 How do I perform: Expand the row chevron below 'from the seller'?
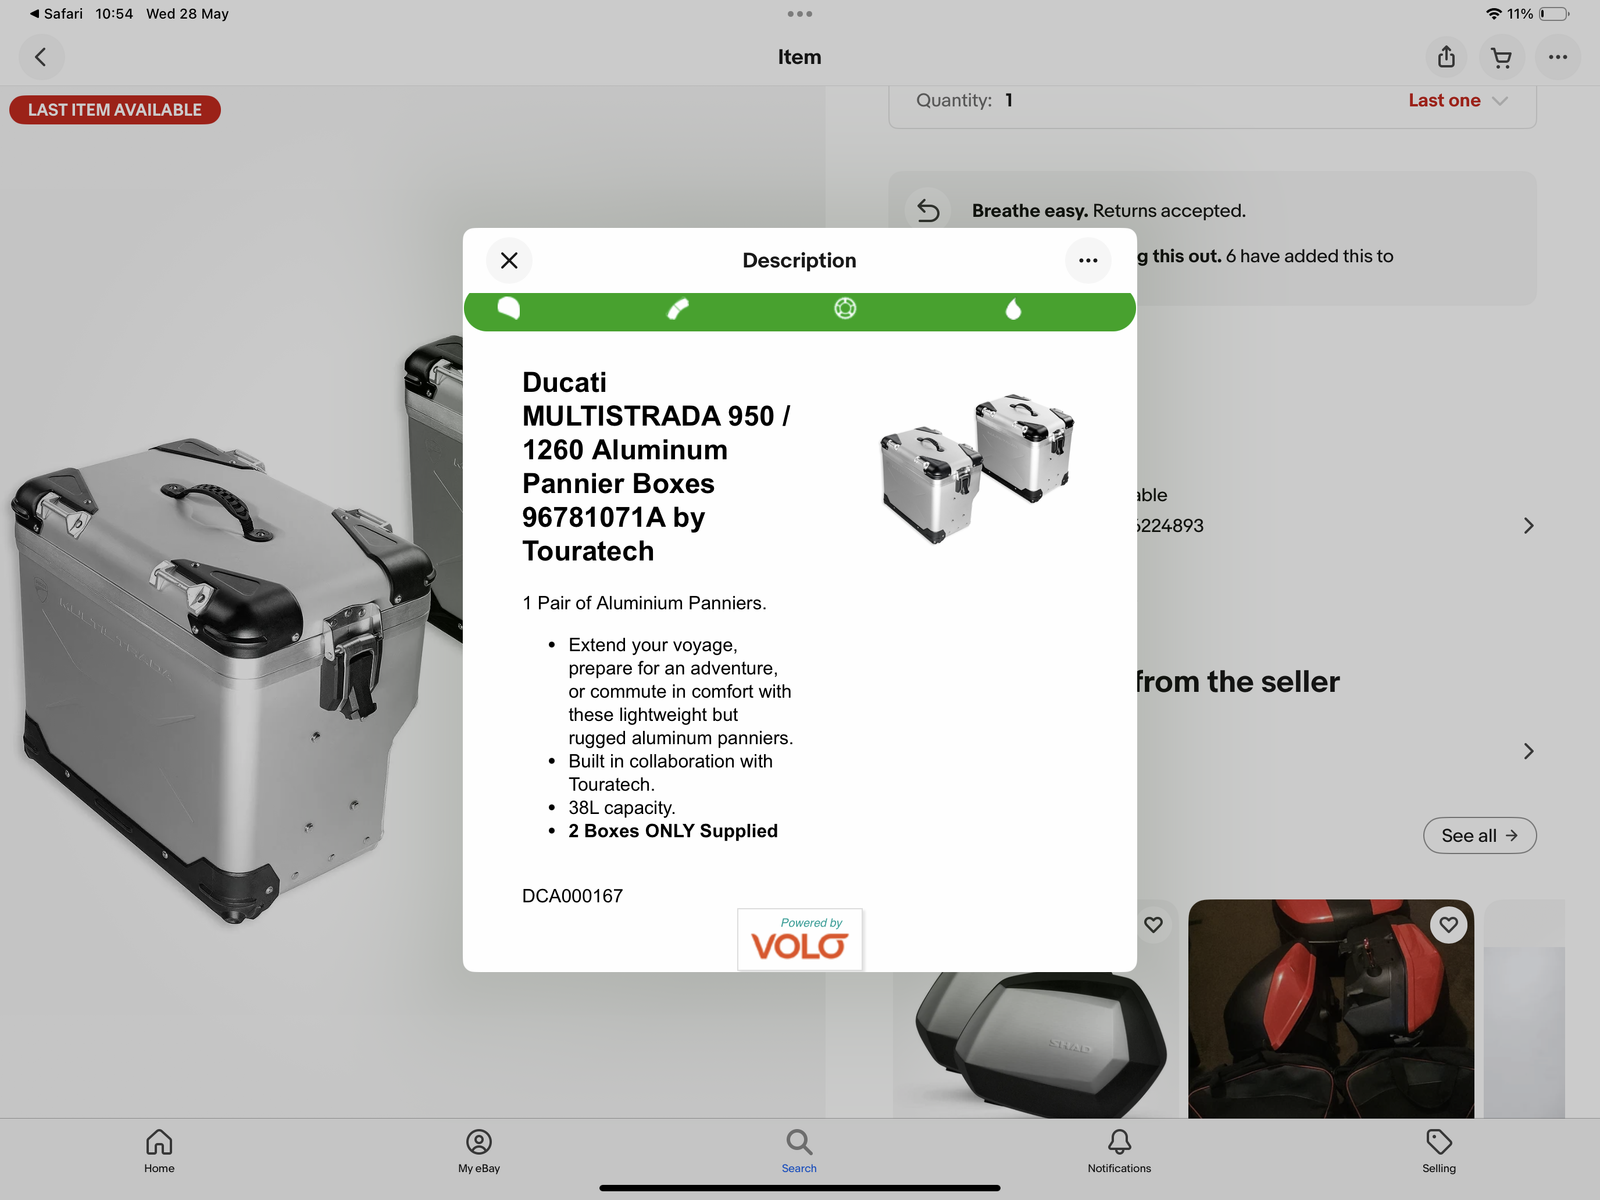tap(1527, 751)
